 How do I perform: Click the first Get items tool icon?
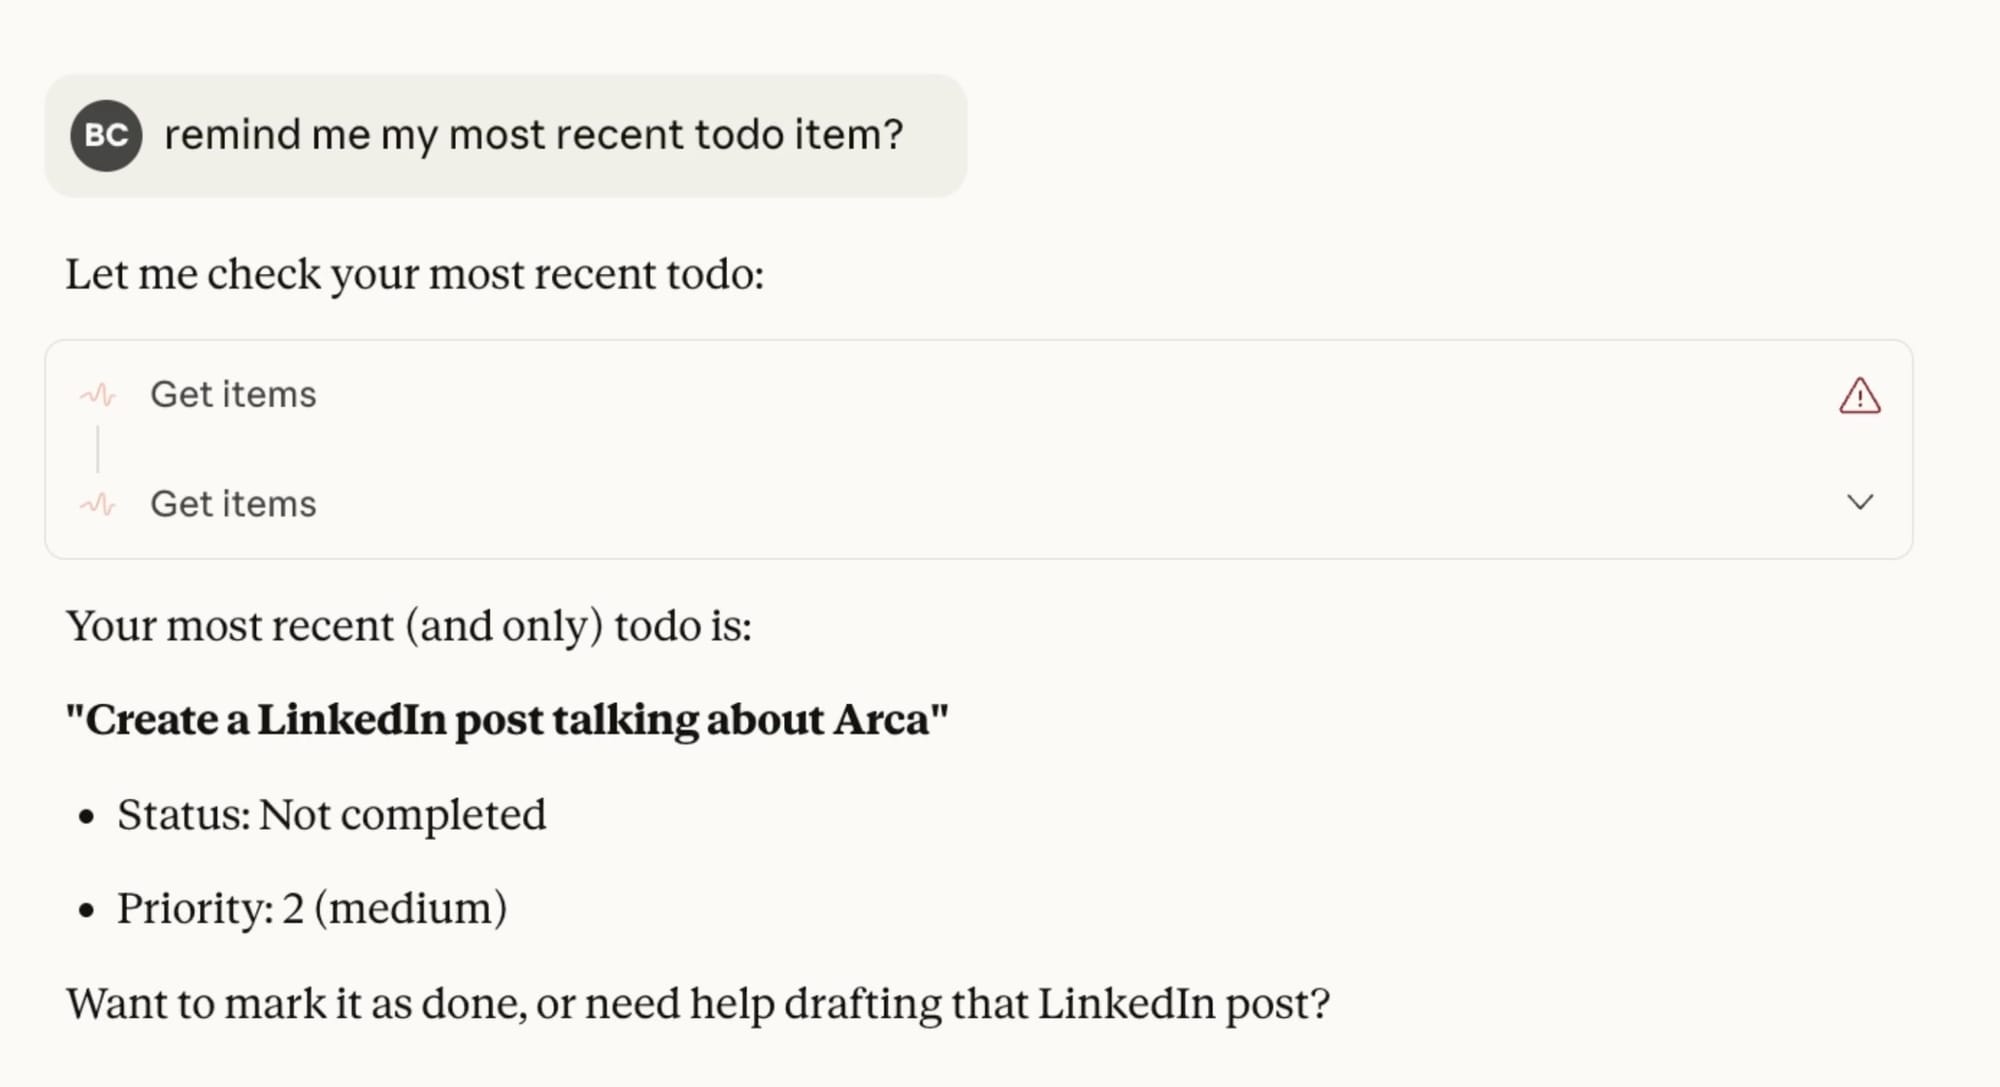[98, 395]
